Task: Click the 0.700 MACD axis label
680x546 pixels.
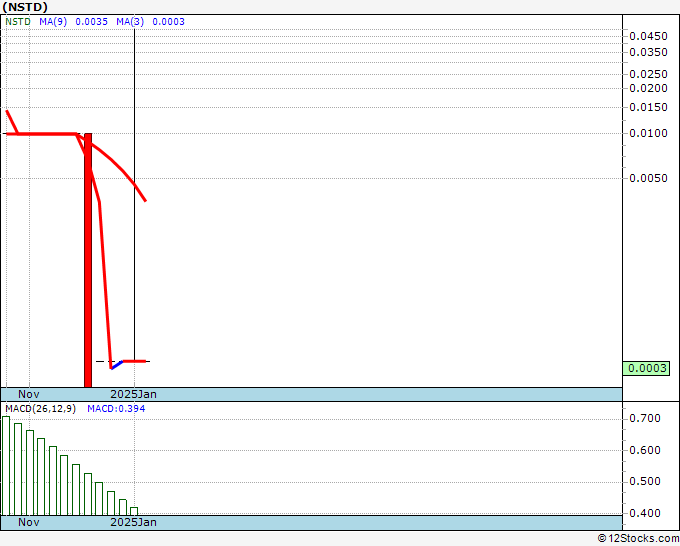Action: click(645, 418)
